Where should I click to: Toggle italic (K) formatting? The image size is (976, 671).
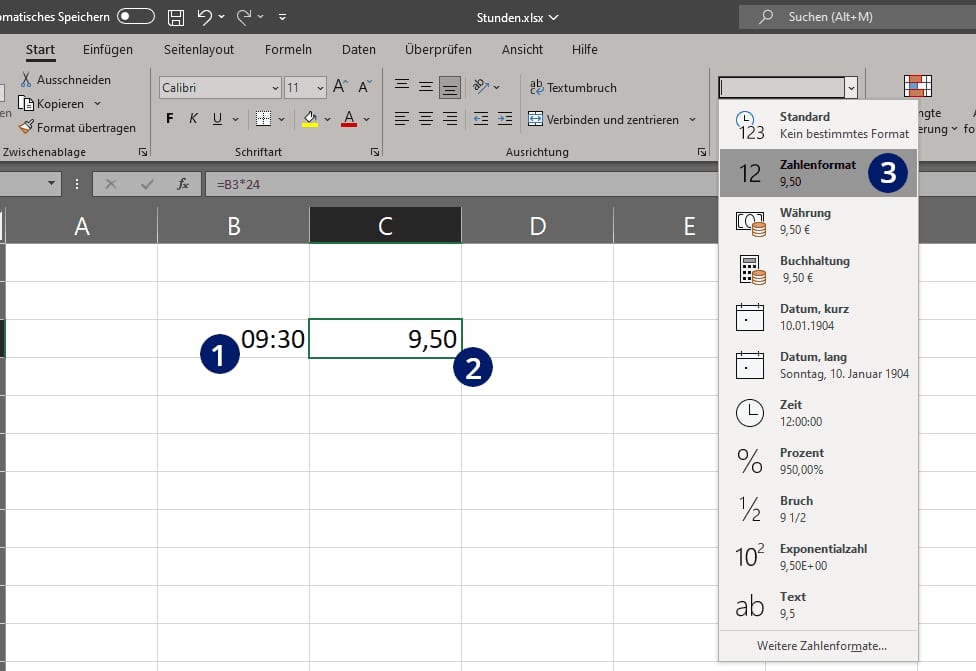[194, 118]
